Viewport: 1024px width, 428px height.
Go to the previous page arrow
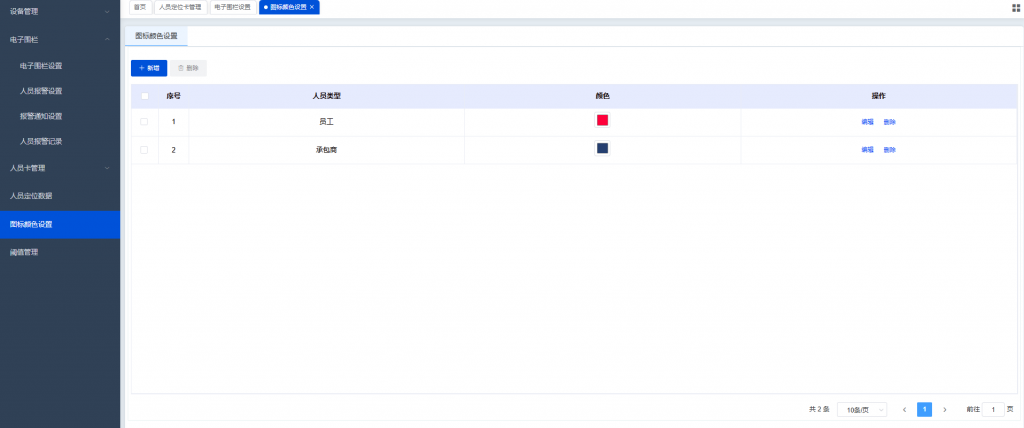(905, 409)
